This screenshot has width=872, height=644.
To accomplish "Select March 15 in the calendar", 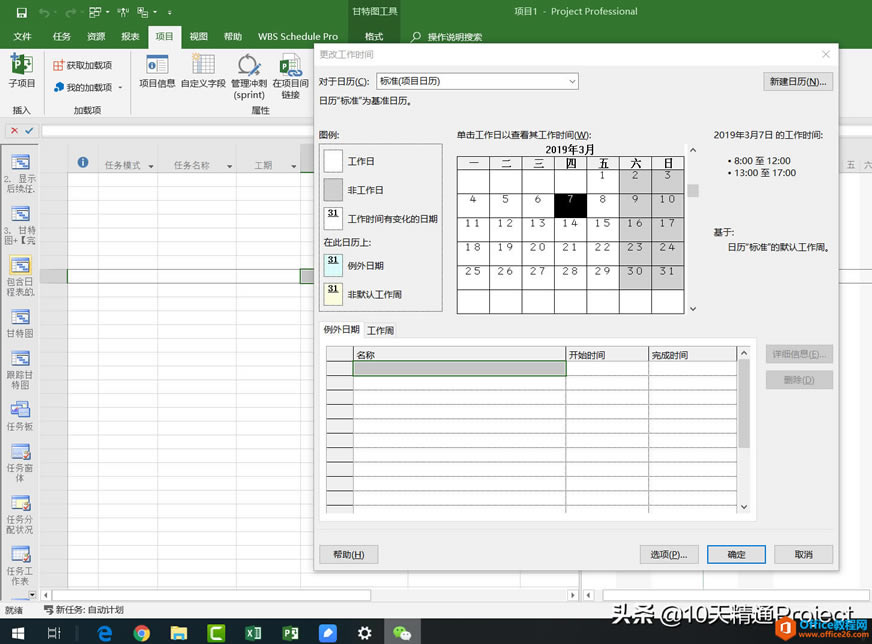I will pyautogui.click(x=602, y=224).
